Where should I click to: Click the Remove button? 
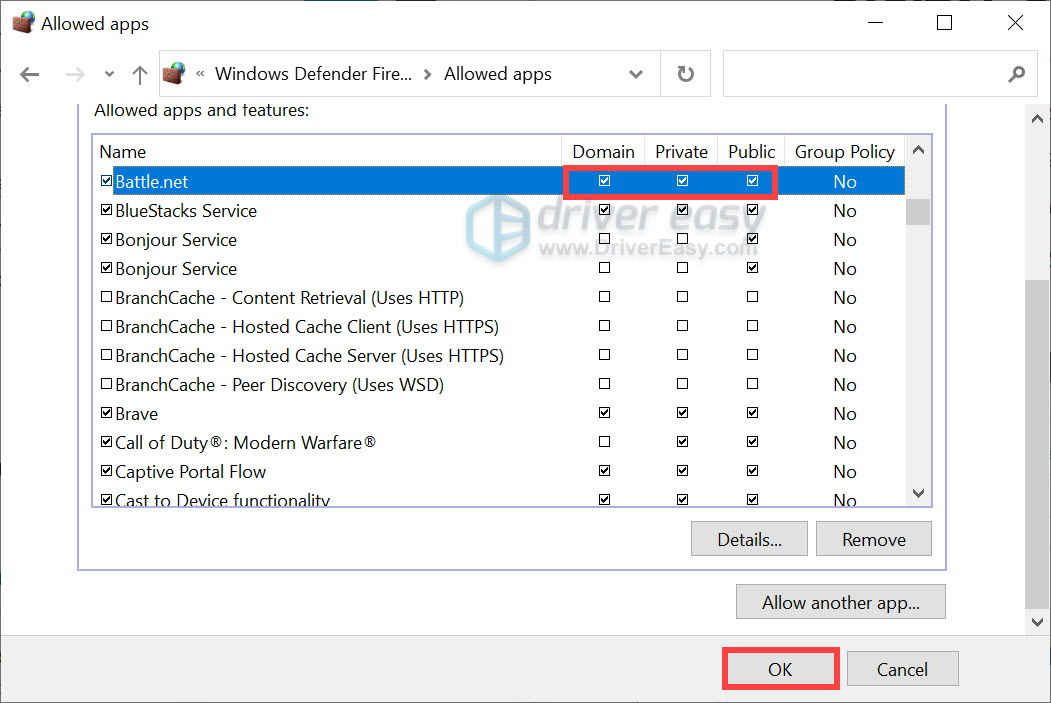(873, 539)
